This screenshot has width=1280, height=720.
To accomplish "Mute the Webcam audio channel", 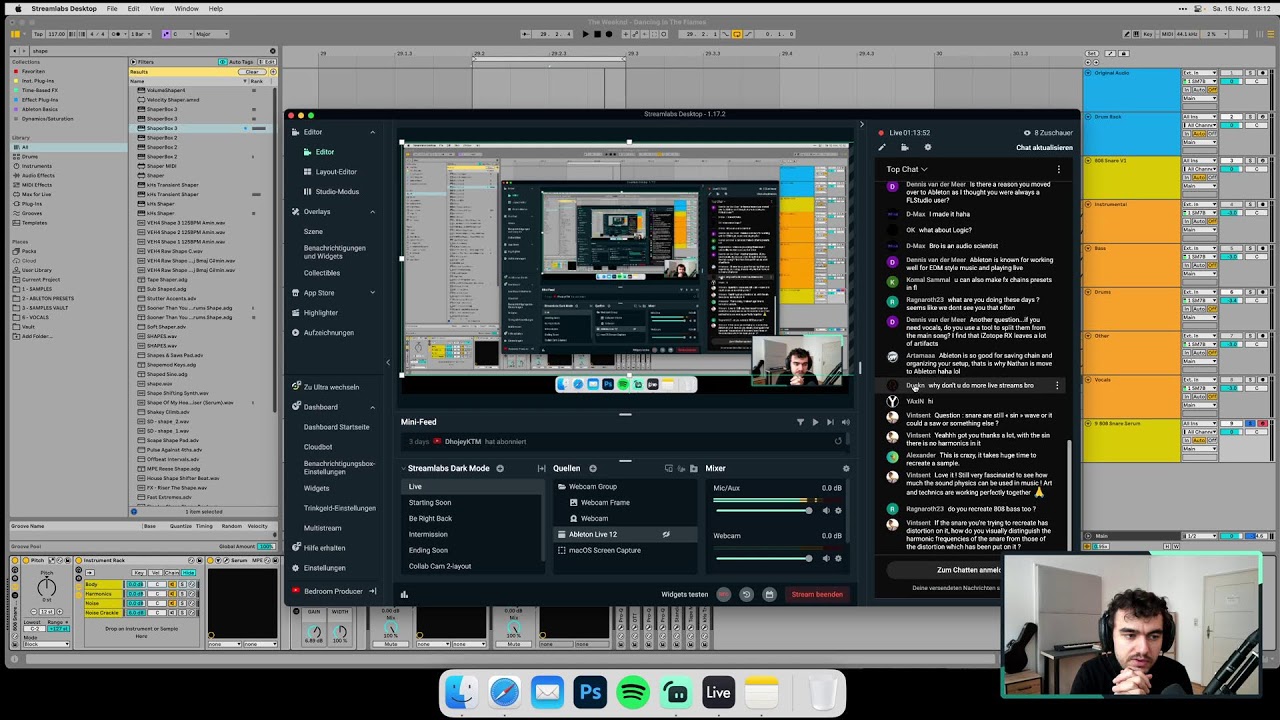I will click(826, 558).
